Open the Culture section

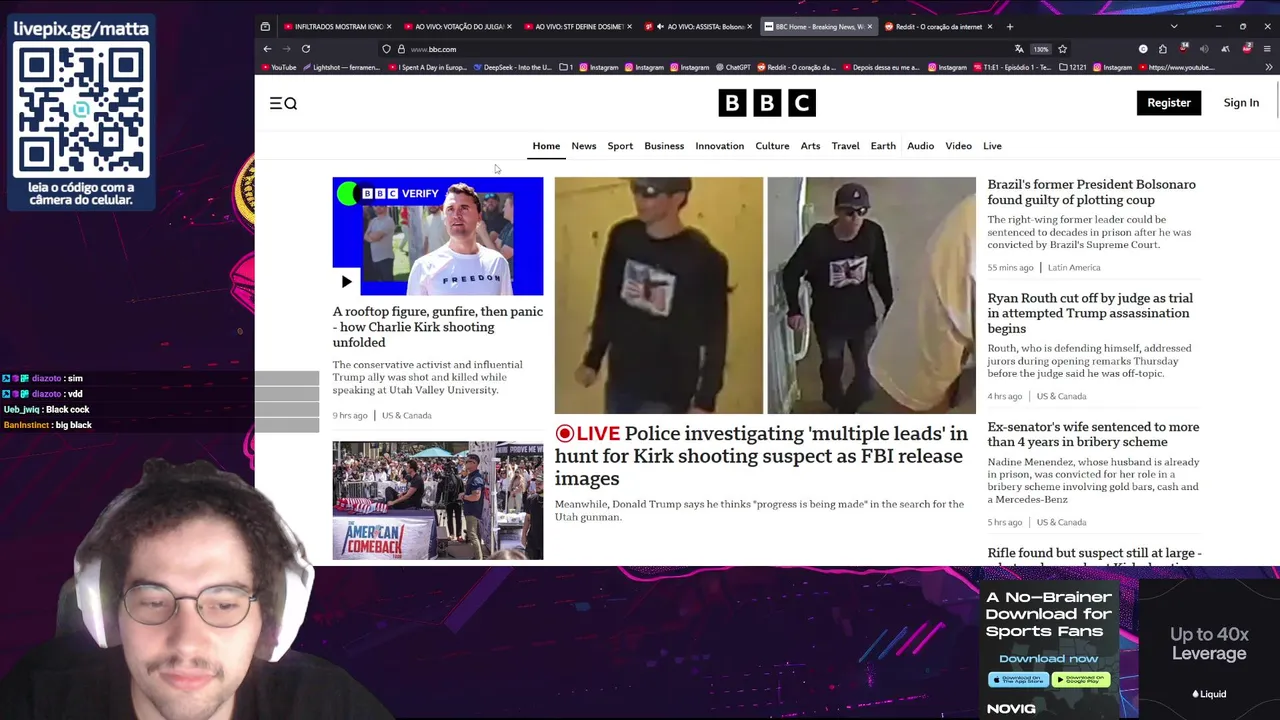772,146
